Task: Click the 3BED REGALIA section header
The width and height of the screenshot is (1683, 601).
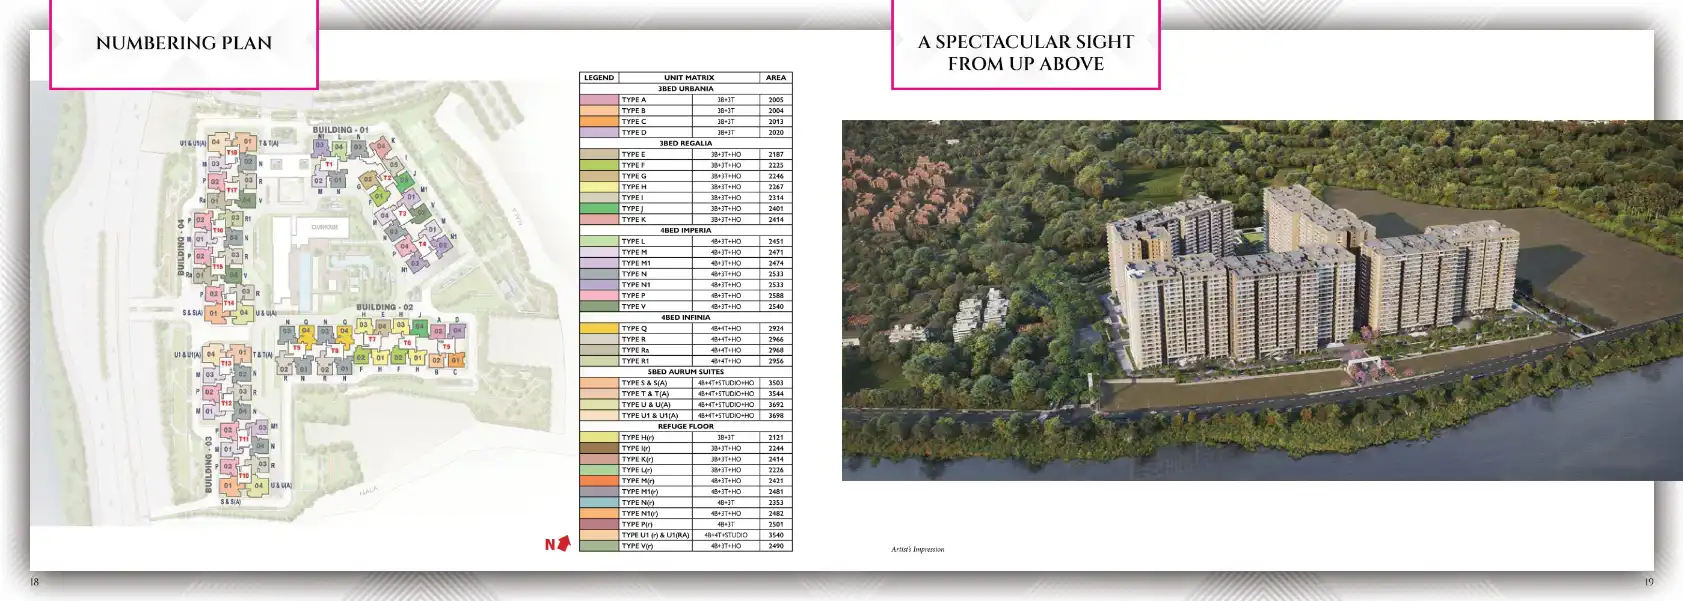Action: [686, 143]
